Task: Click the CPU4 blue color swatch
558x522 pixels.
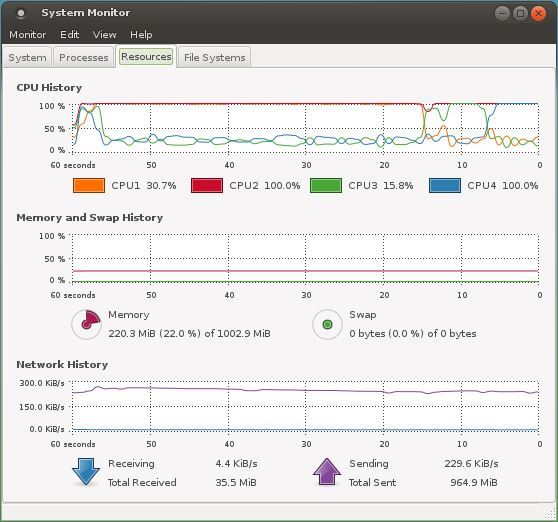Action: click(x=445, y=185)
